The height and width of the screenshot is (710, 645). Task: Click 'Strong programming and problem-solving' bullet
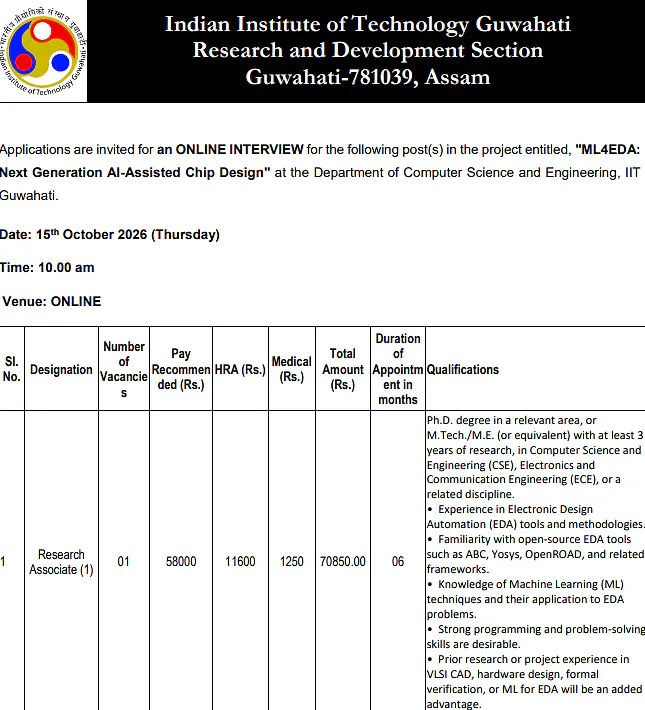tap(536, 629)
